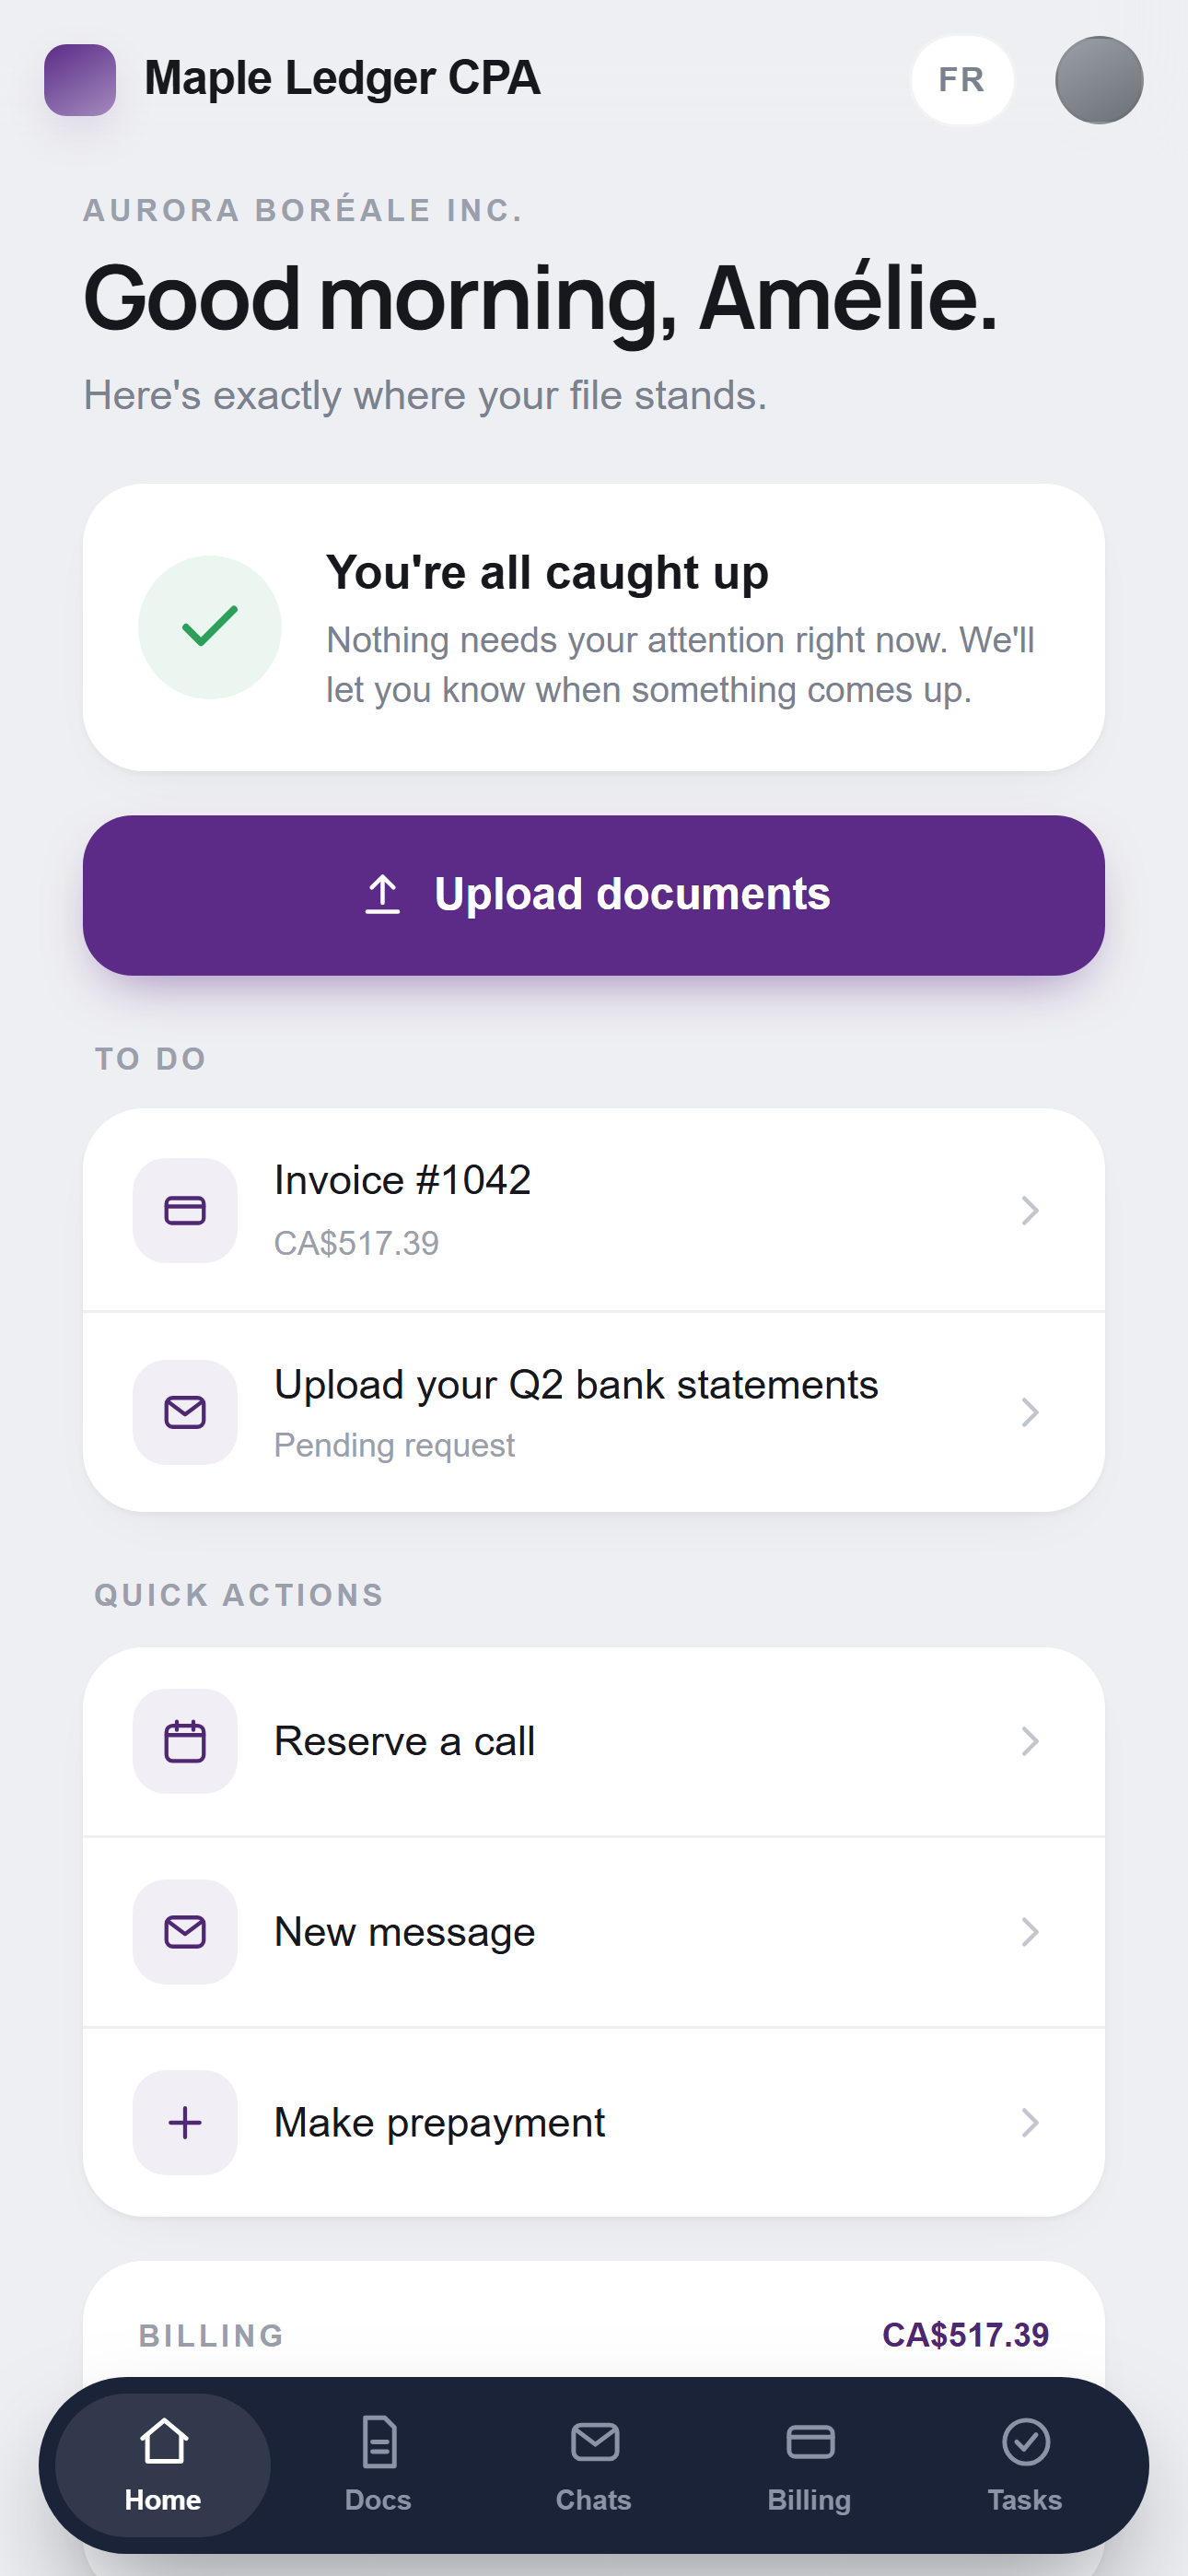1188x2576 pixels.
Task: Open the Billing CA$517.39 balance
Action: pyautogui.click(x=965, y=2335)
